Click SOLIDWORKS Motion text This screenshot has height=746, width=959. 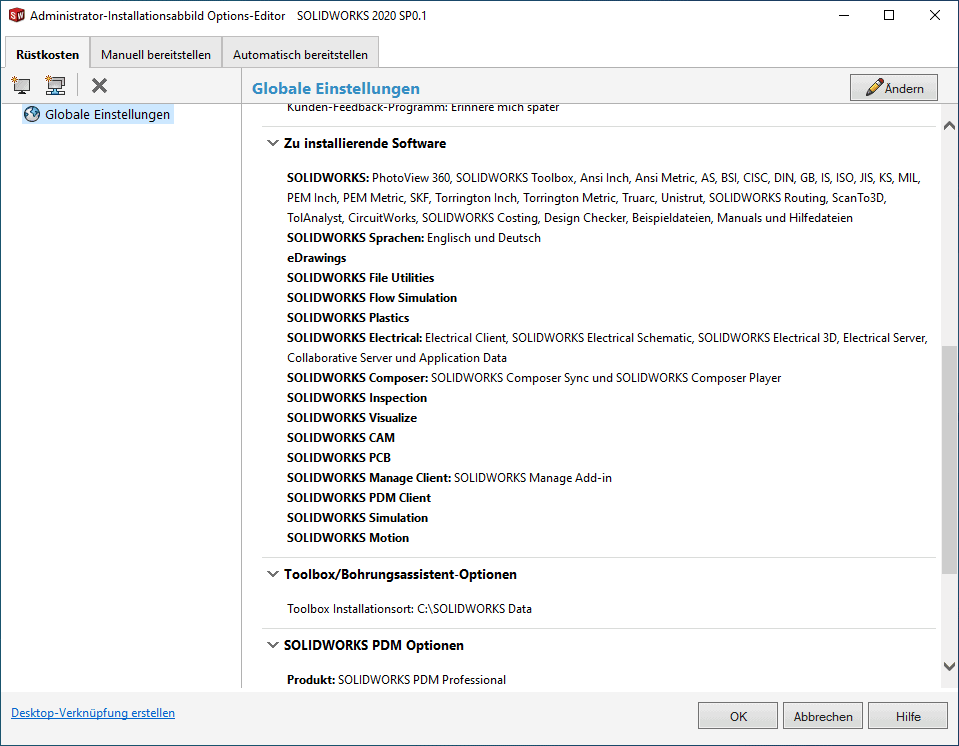tap(348, 538)
